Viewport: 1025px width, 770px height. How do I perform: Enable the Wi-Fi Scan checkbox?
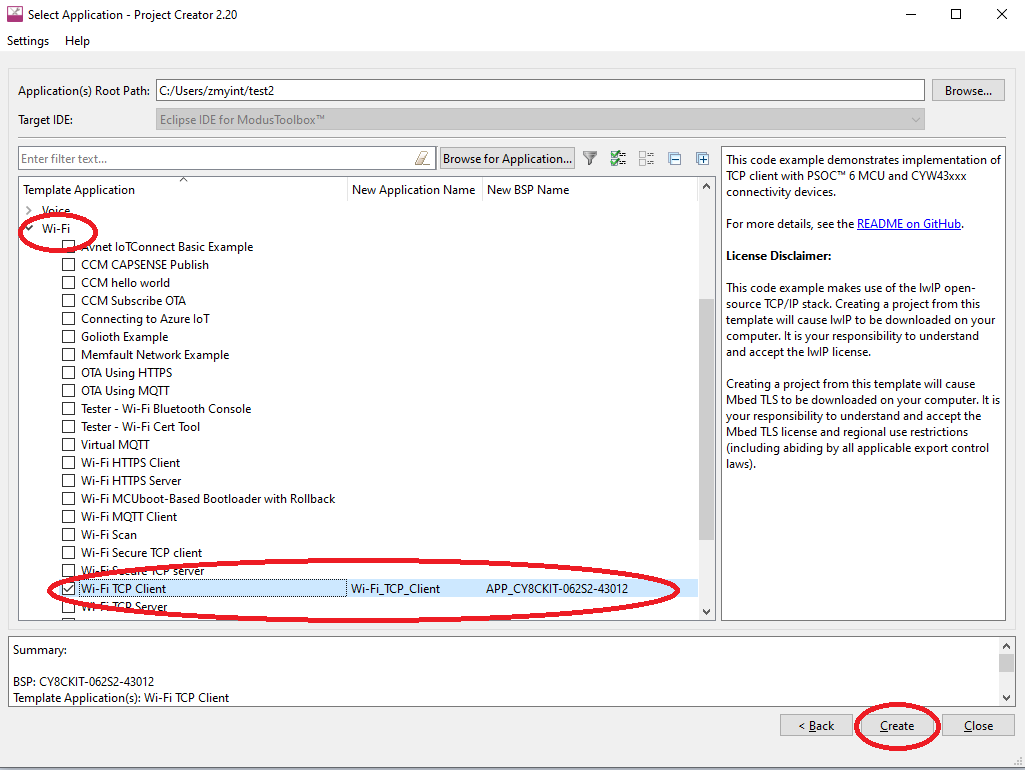[68, 535]
